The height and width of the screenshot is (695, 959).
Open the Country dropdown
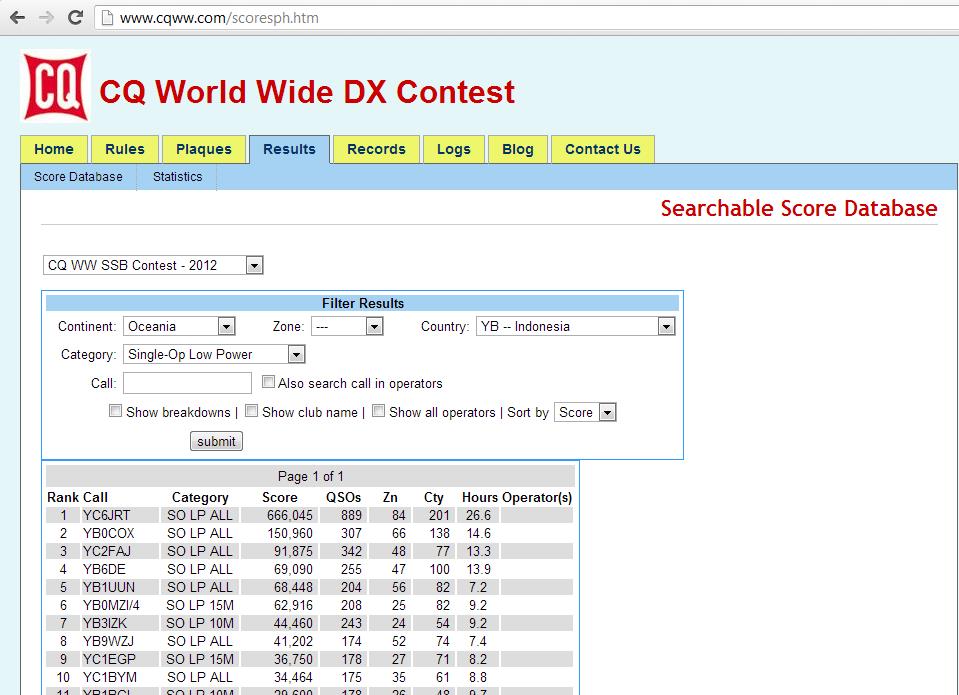(x=576, y=326)
